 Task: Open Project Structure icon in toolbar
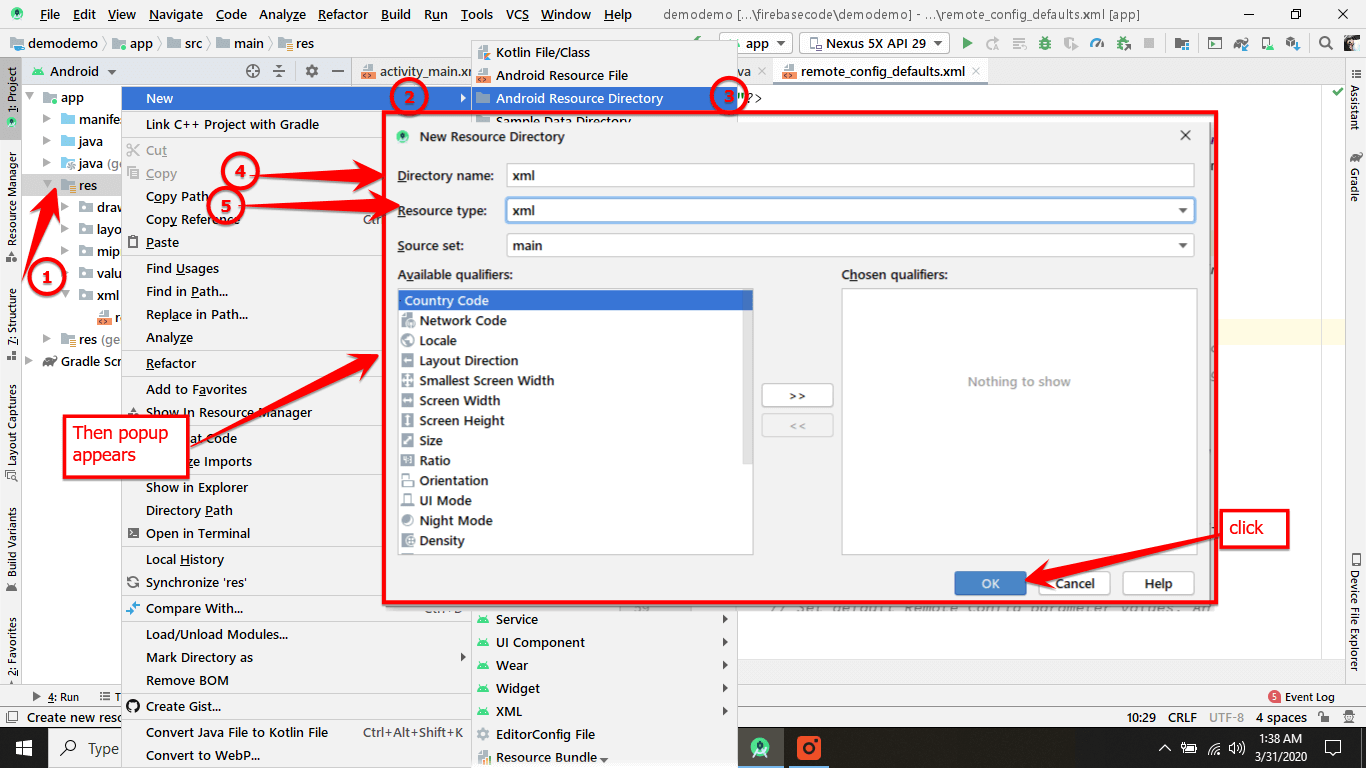[1183, 43]
